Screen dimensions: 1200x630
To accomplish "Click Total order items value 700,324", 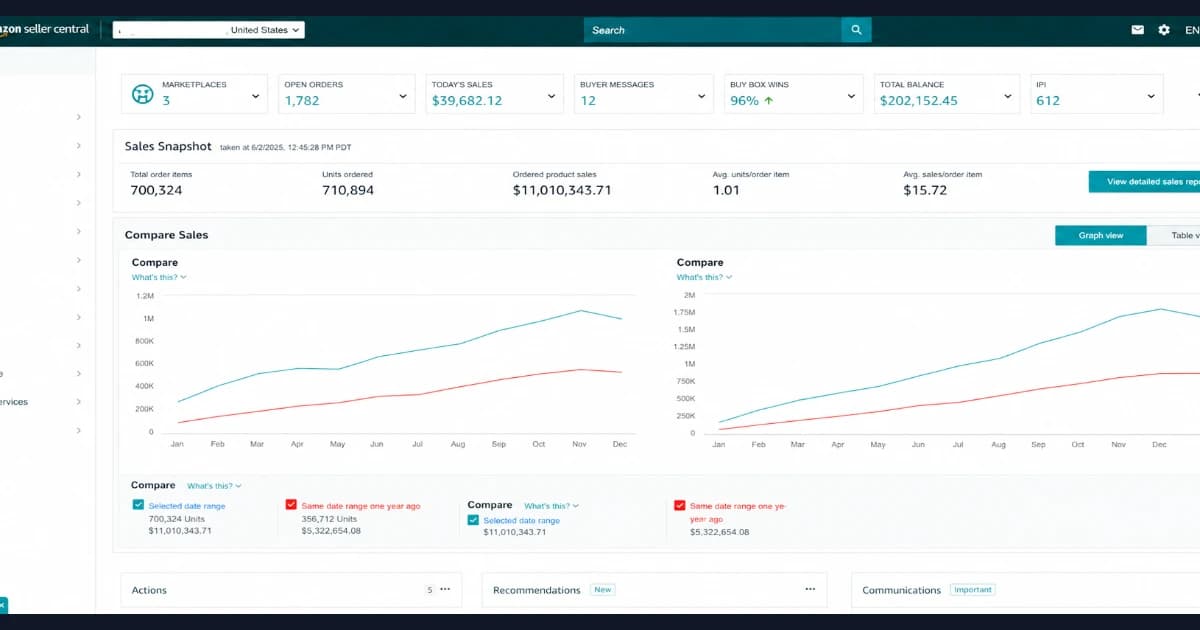I will (157, 190).
